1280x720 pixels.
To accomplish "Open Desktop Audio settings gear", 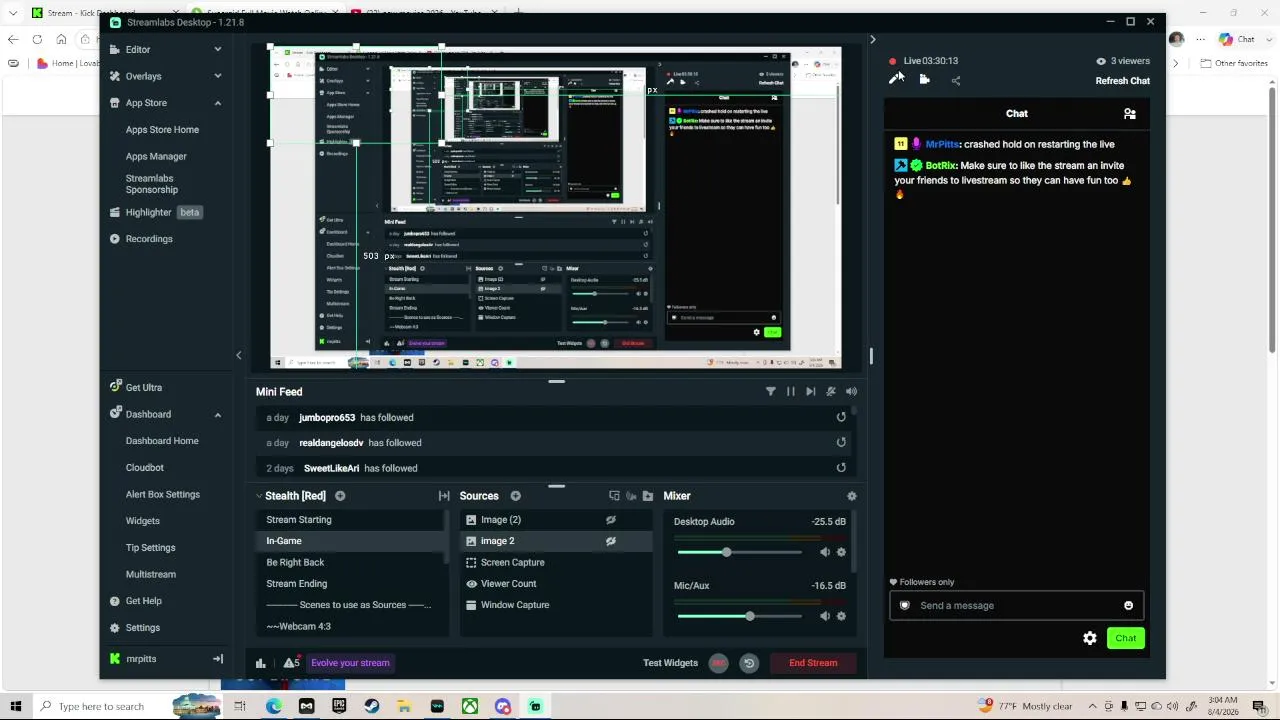I will coord(841,552).
